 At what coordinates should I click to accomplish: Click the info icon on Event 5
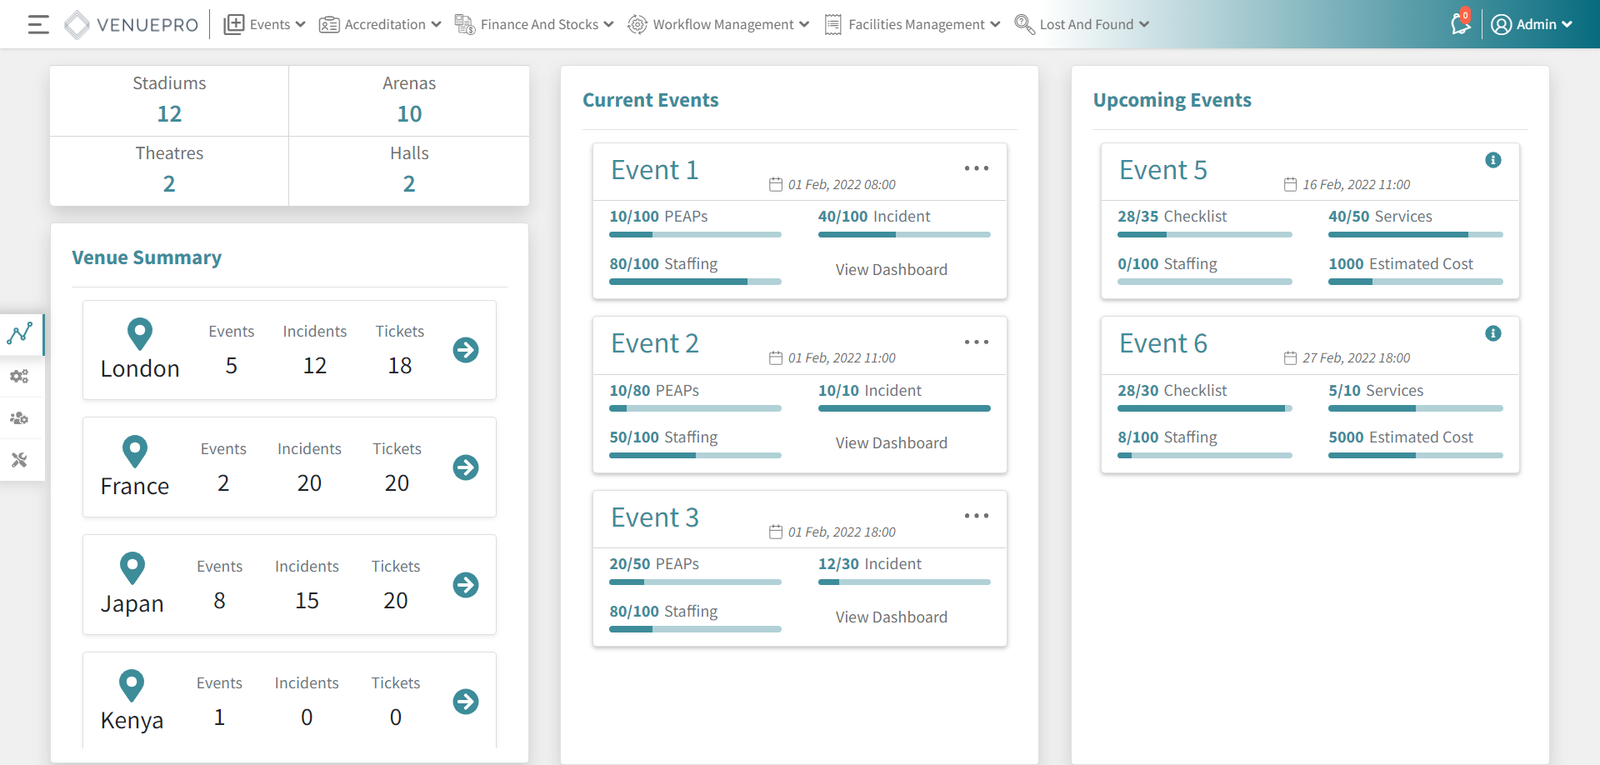coord(1493,160)
